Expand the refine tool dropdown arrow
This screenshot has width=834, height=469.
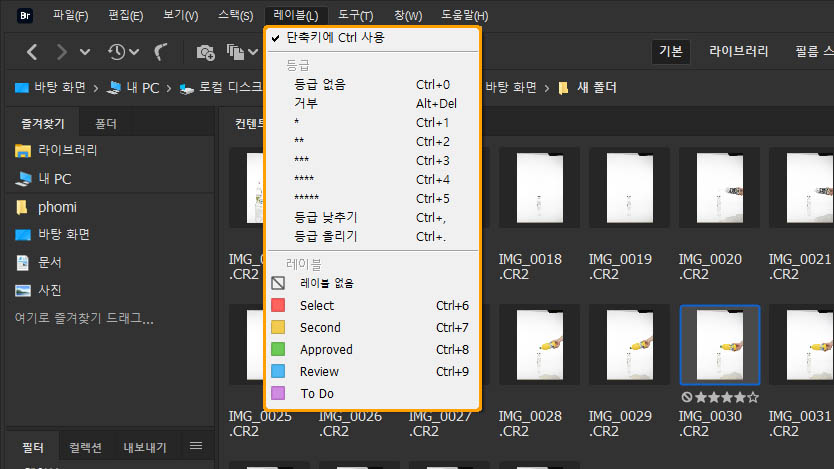tap(253, 52)
